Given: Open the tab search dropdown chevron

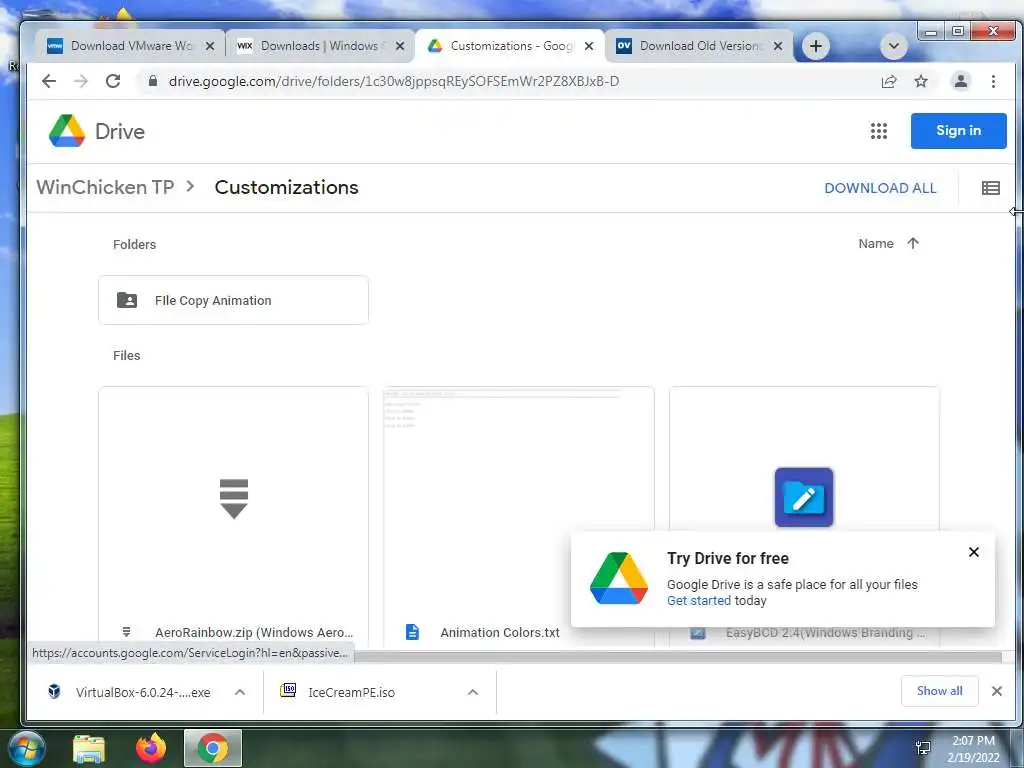Looking at the screenshot, I should click(893, 46).
